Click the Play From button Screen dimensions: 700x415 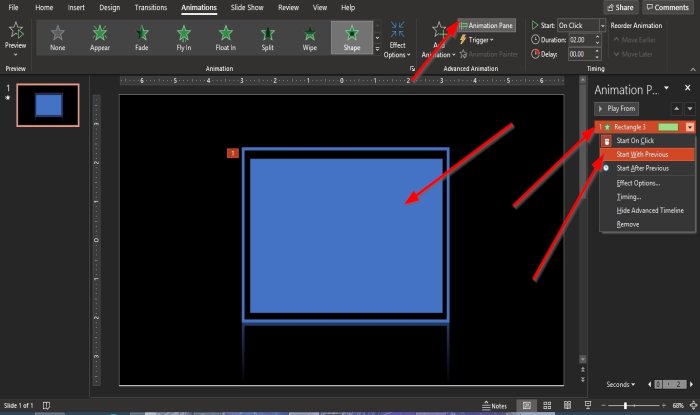[617, 108]
